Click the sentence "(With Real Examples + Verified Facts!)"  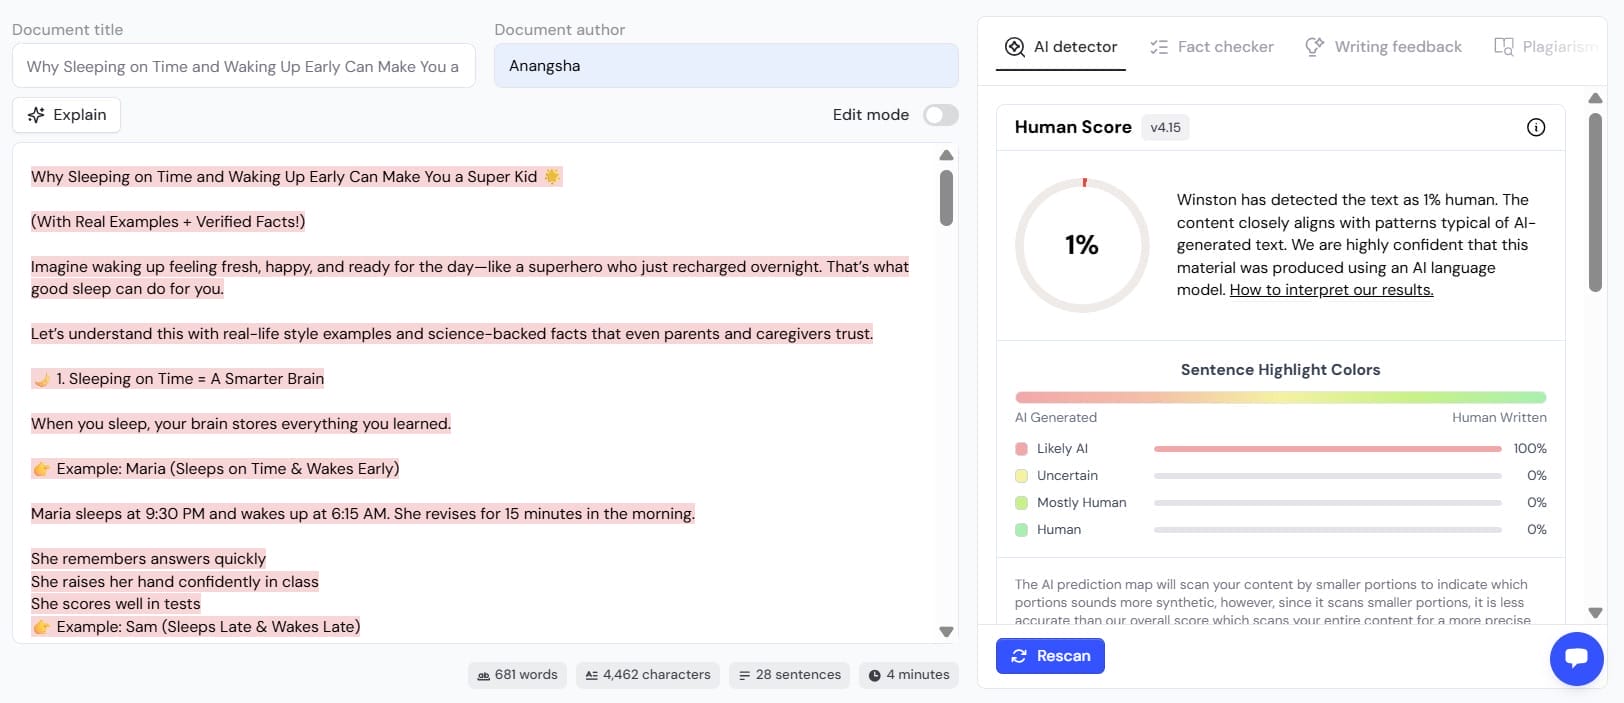(x=168, y=222)
